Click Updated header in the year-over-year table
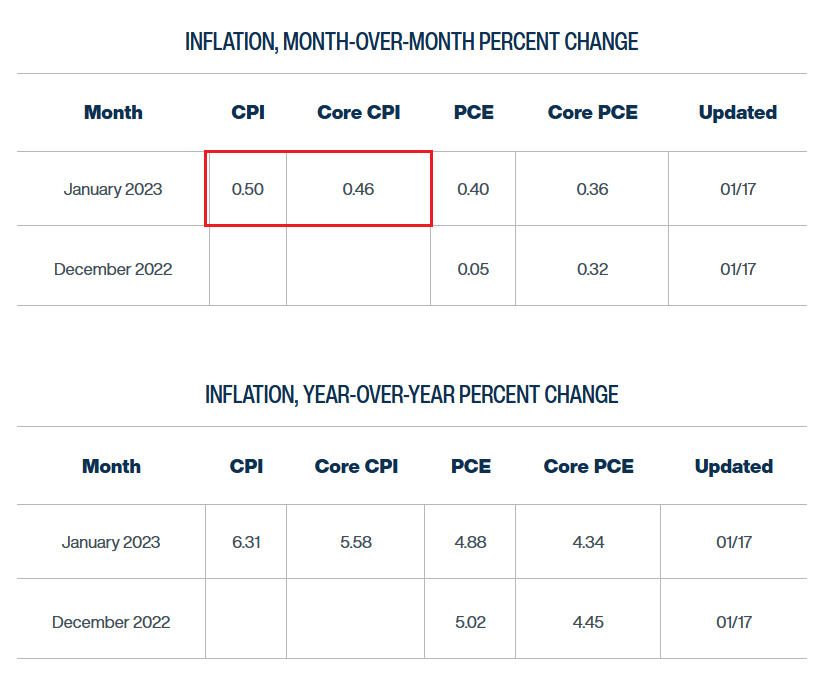The width and height of the screenshot is (825, 675). (x=733, y=466)
